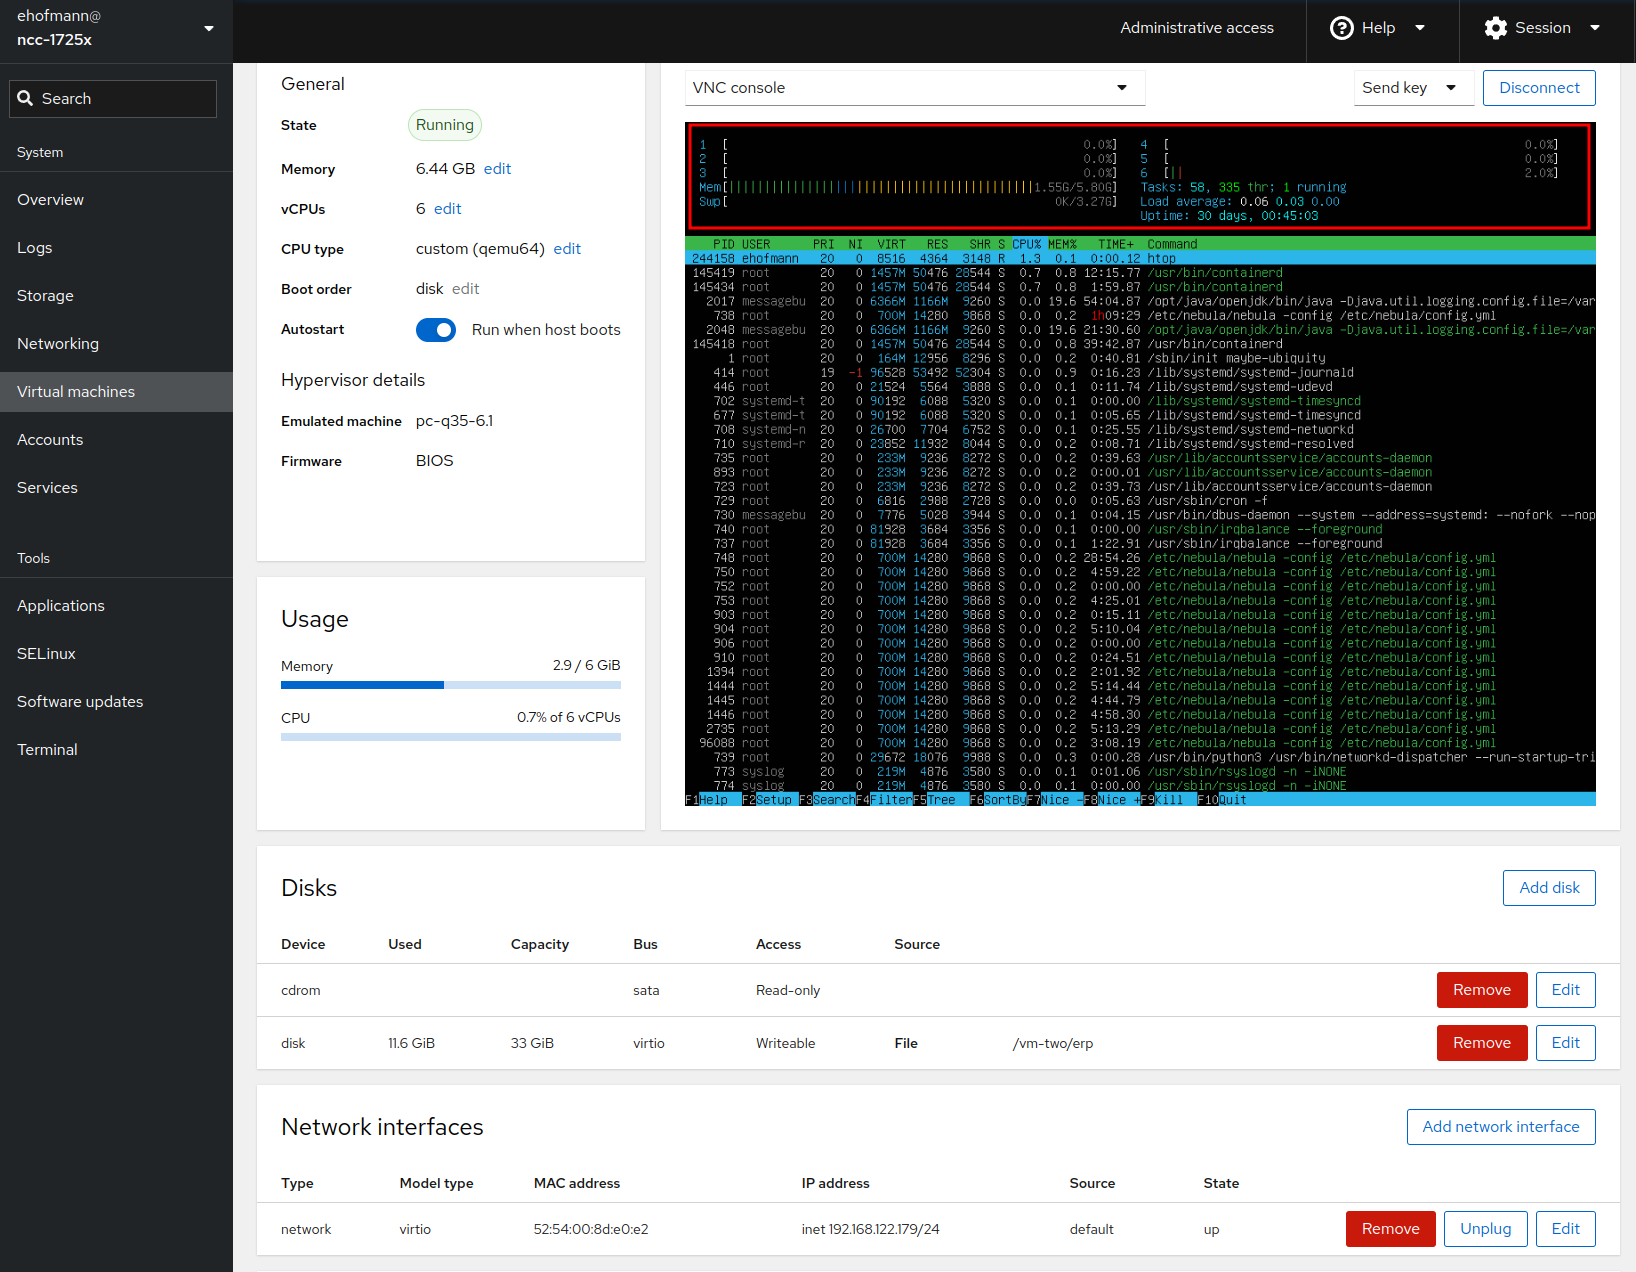Edit the vCPUs count link
Viewport: 1636px width, 1272px height.
click(x=447, y=209)
